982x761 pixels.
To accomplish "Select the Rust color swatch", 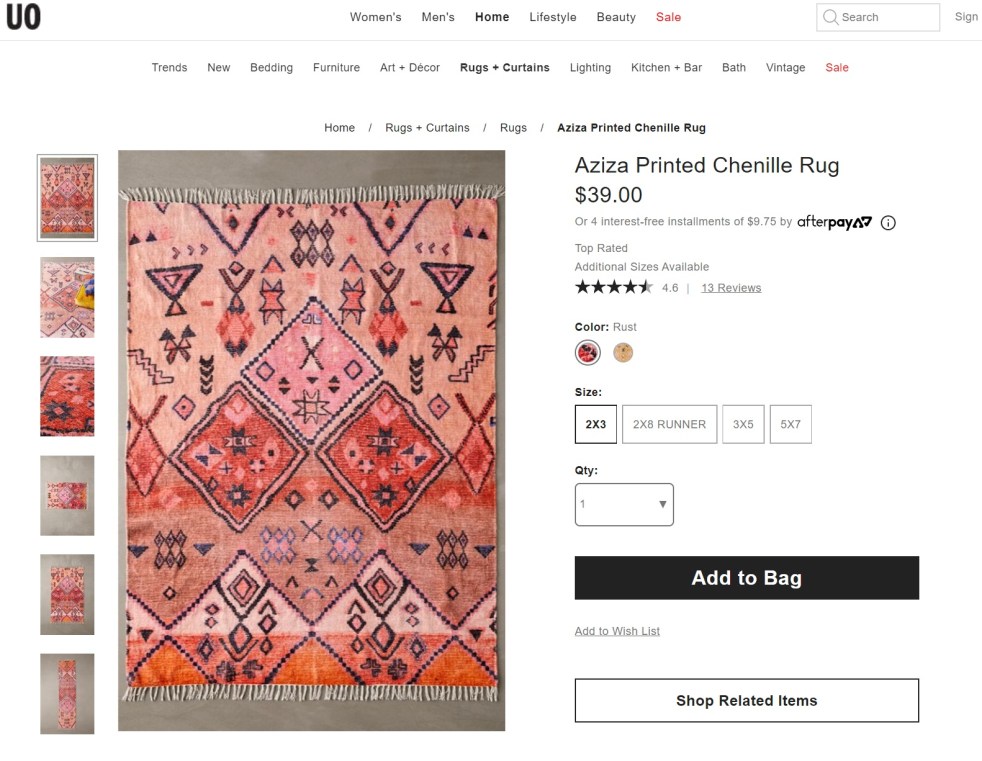I will tap(588, 352).
